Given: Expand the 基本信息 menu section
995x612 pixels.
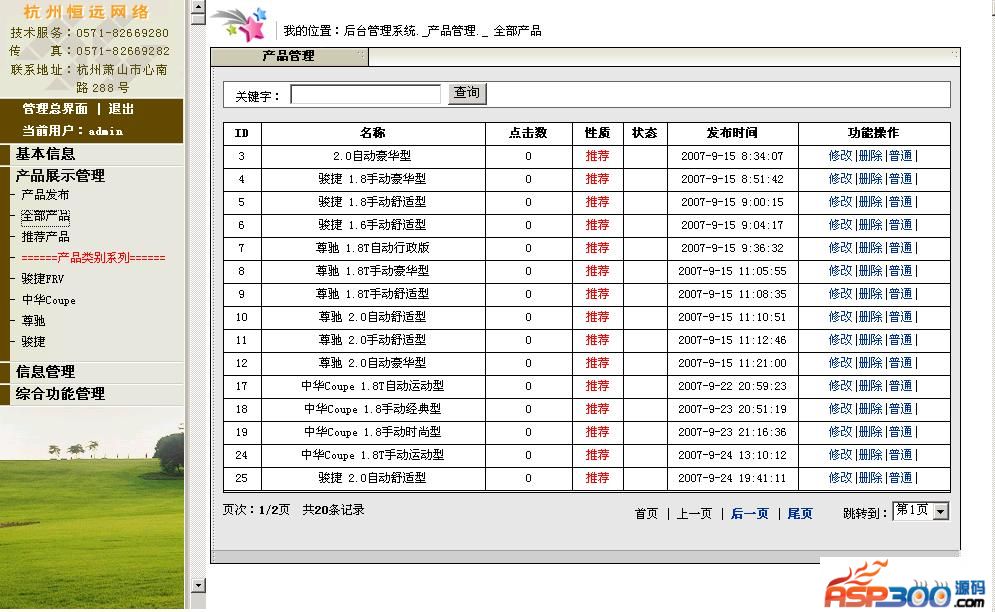Looking at the screenshot, I should [45, 154].
